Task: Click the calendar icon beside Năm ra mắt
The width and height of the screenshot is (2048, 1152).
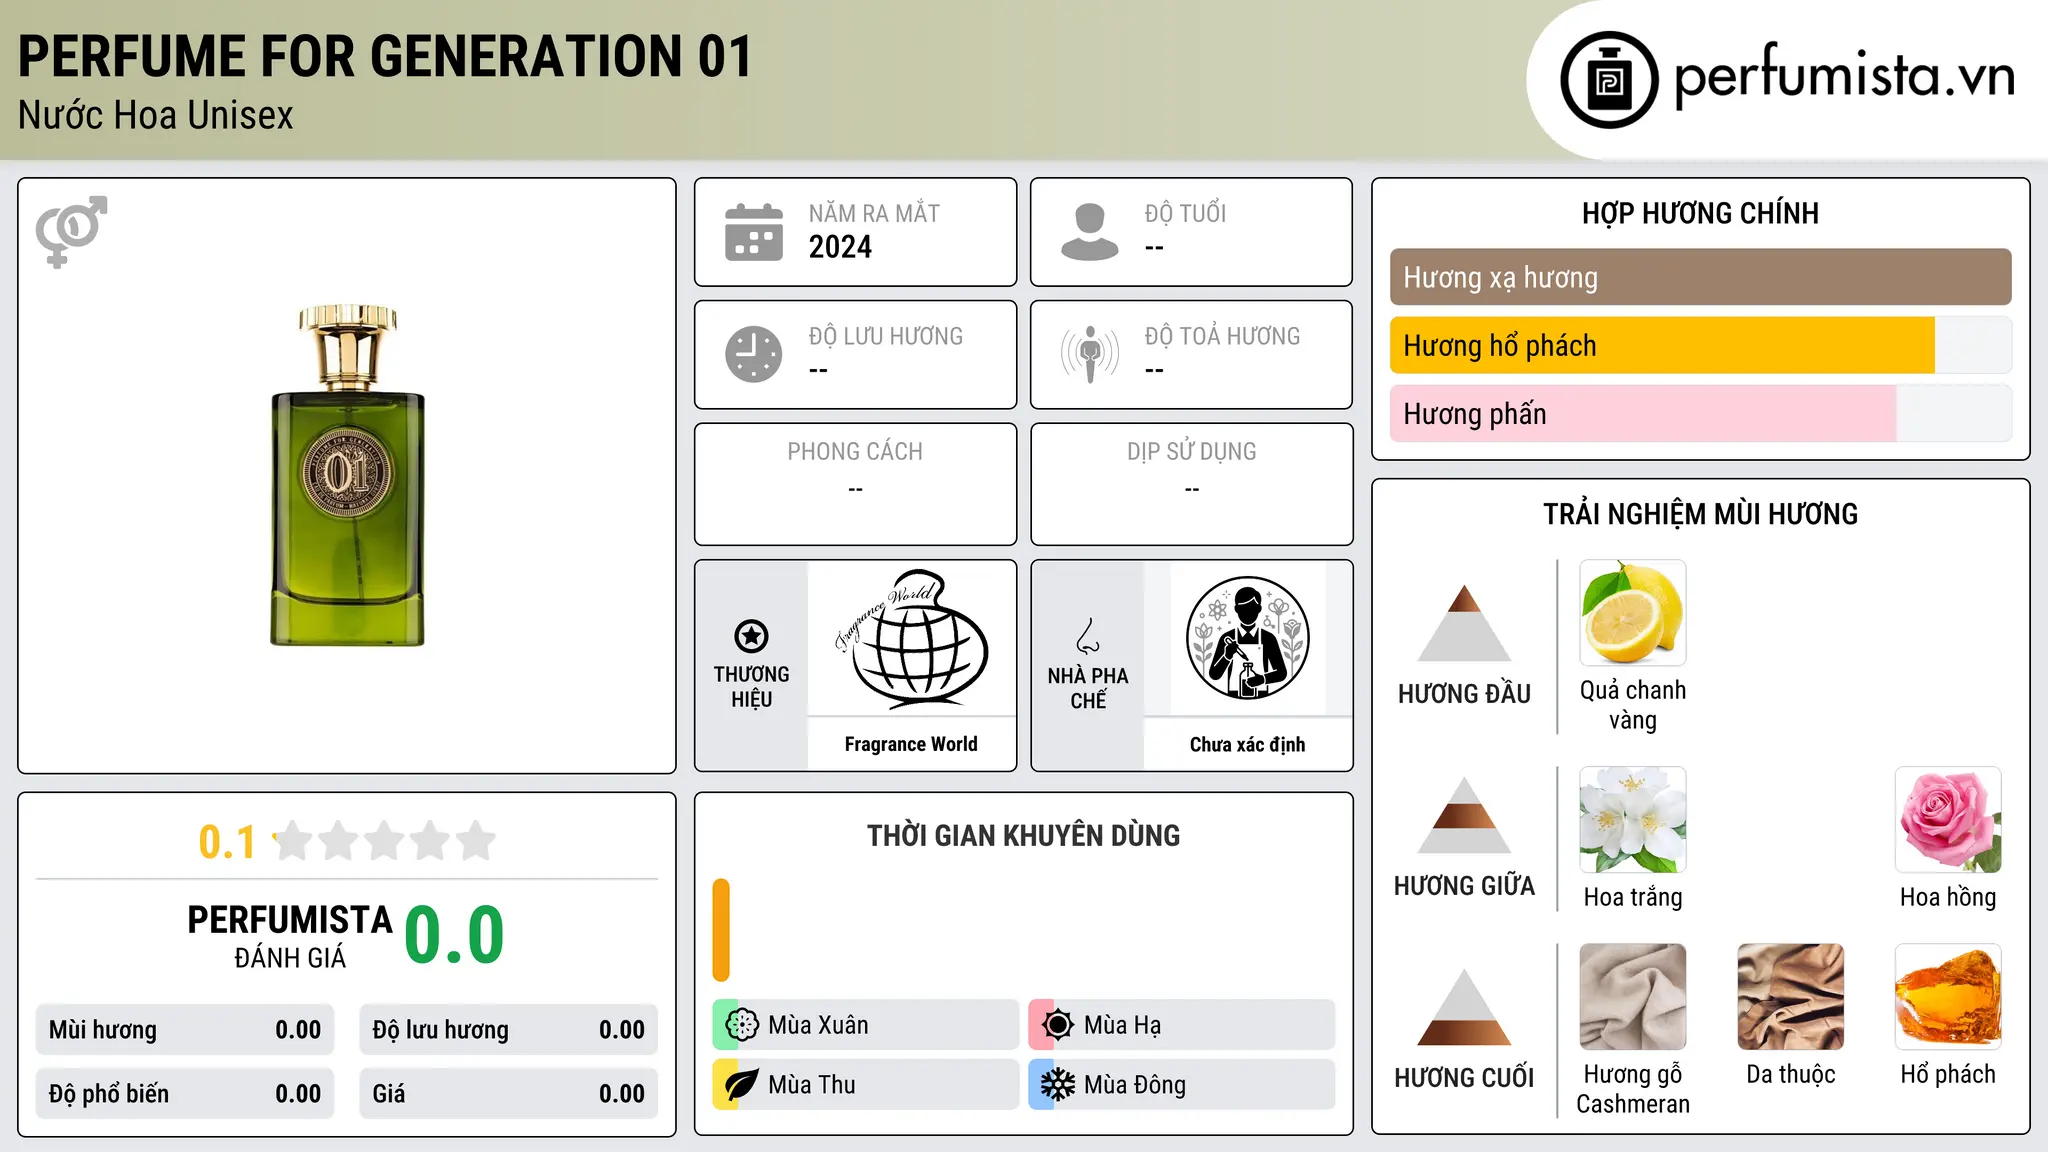Action: pyautogui.click(x=754, y=232)
